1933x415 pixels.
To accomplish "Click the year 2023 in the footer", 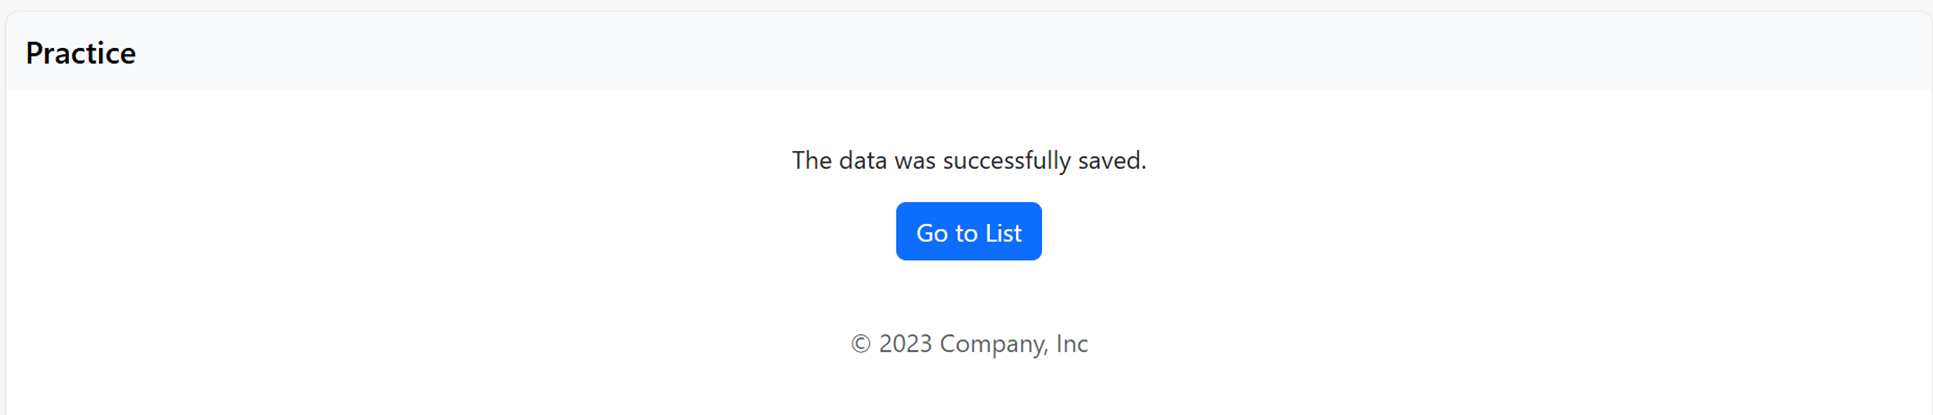I will 906,343.
